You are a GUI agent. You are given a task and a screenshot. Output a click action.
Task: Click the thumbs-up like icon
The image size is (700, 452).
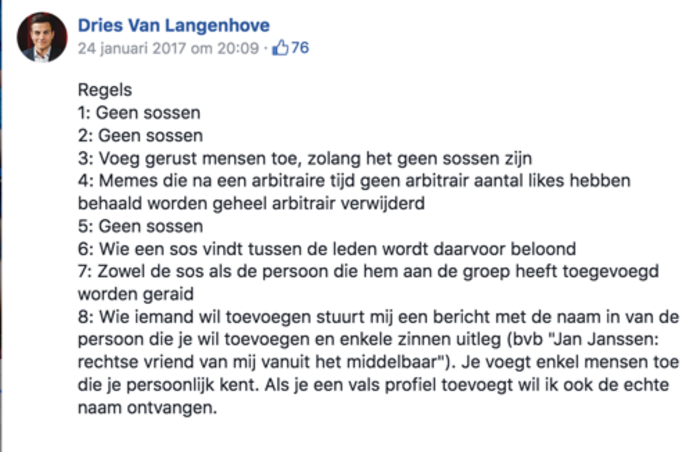(x=280, y=48)
